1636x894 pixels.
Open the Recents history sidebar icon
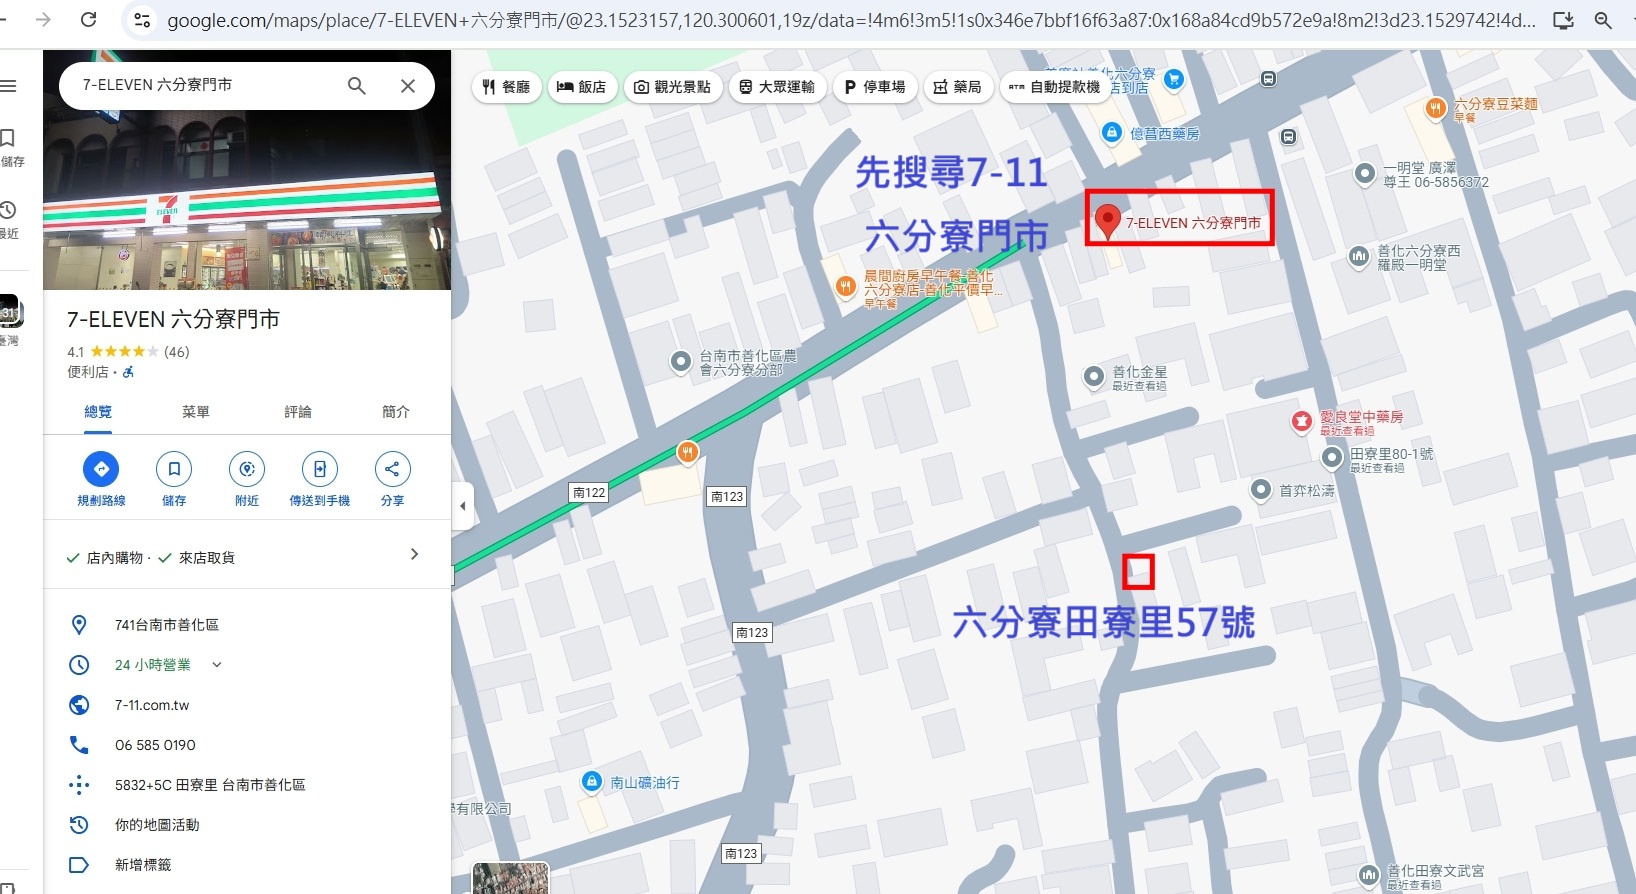(8, 210)
